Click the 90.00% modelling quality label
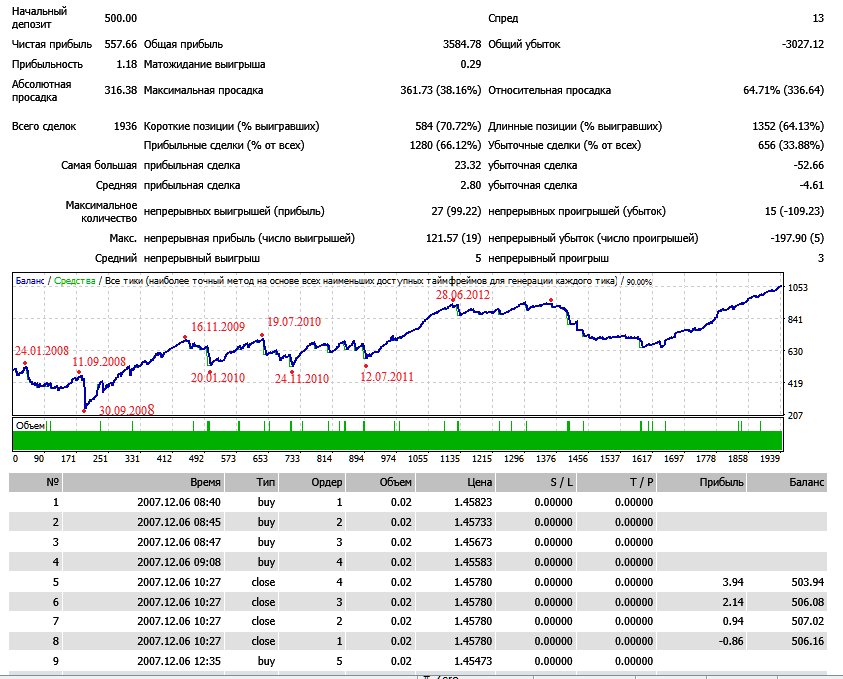The image size is (843, 679). [x=639, y=282]
